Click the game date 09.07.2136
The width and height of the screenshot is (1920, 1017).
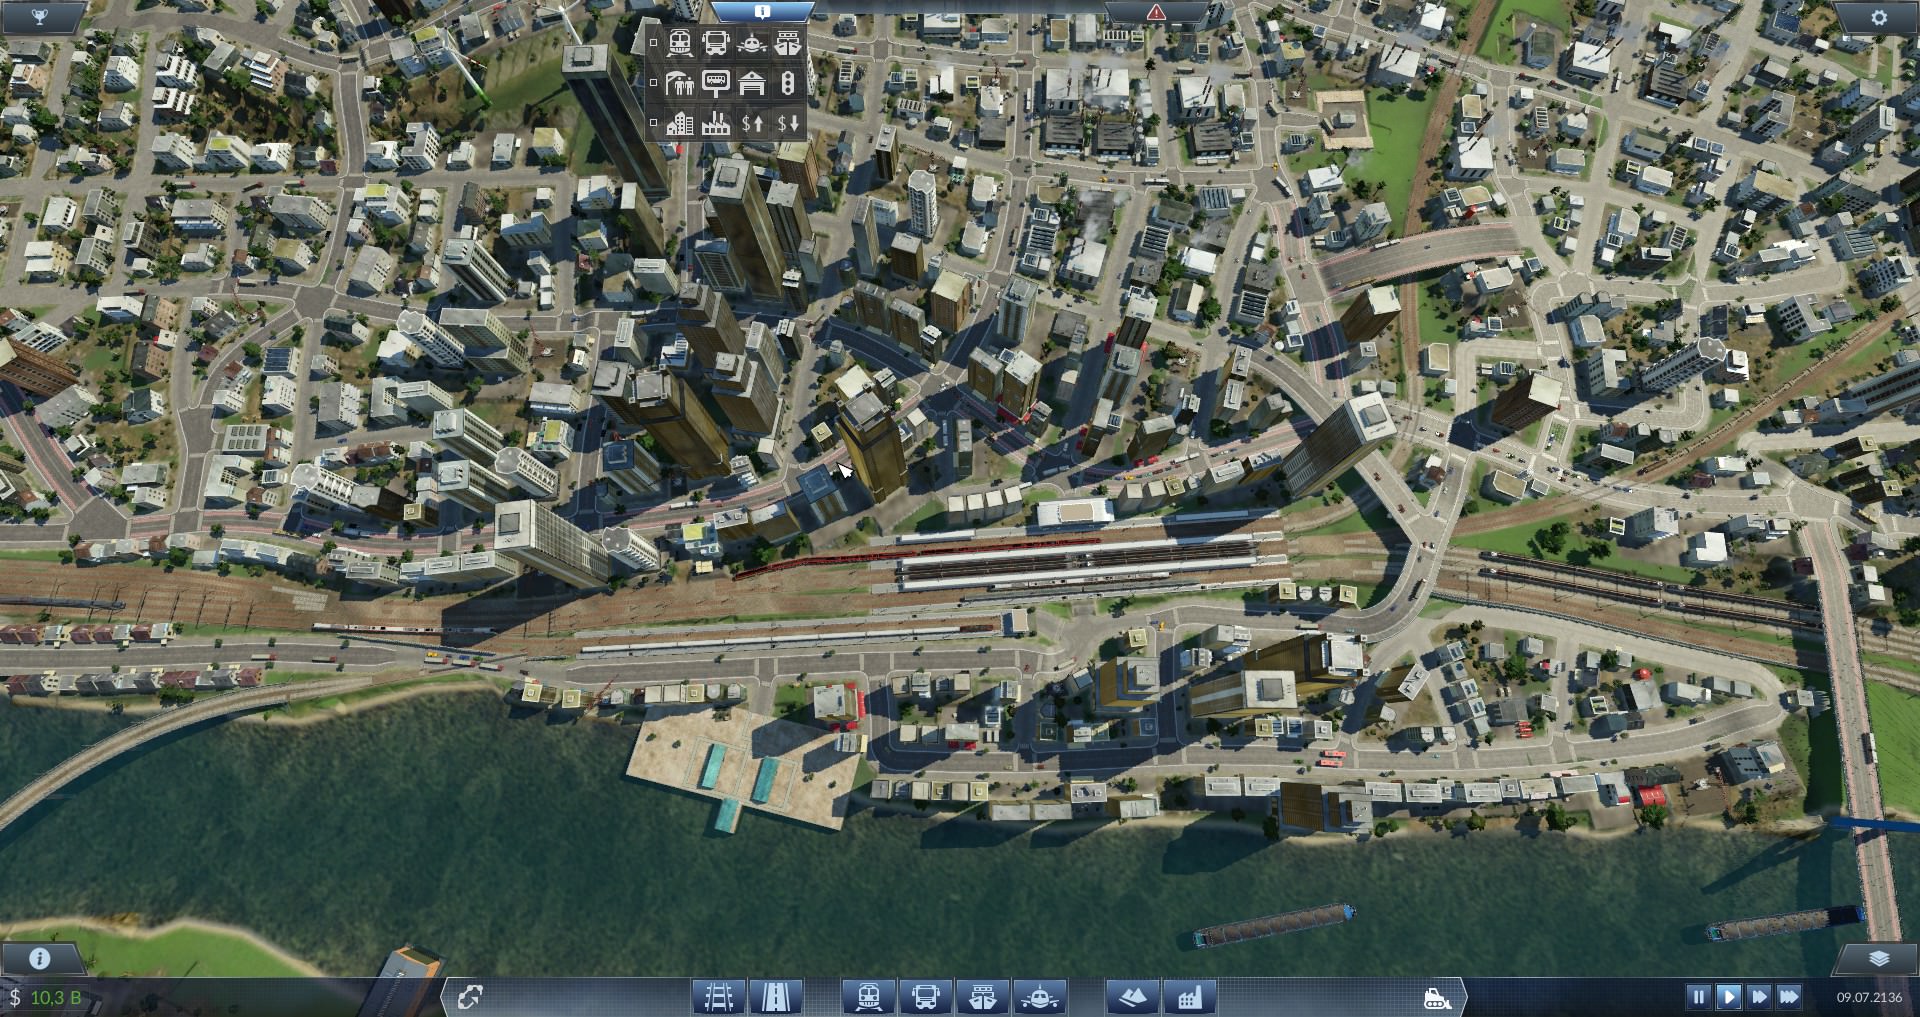click(1869, 997)
